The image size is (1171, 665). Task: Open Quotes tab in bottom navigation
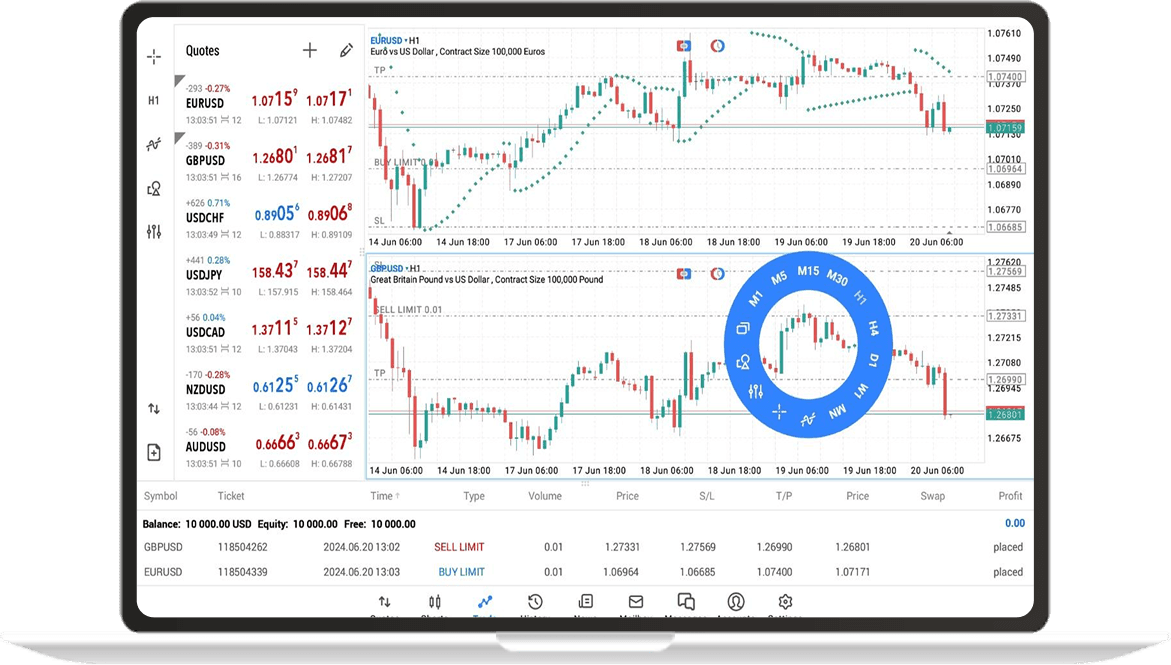click(x=385, y=604)
